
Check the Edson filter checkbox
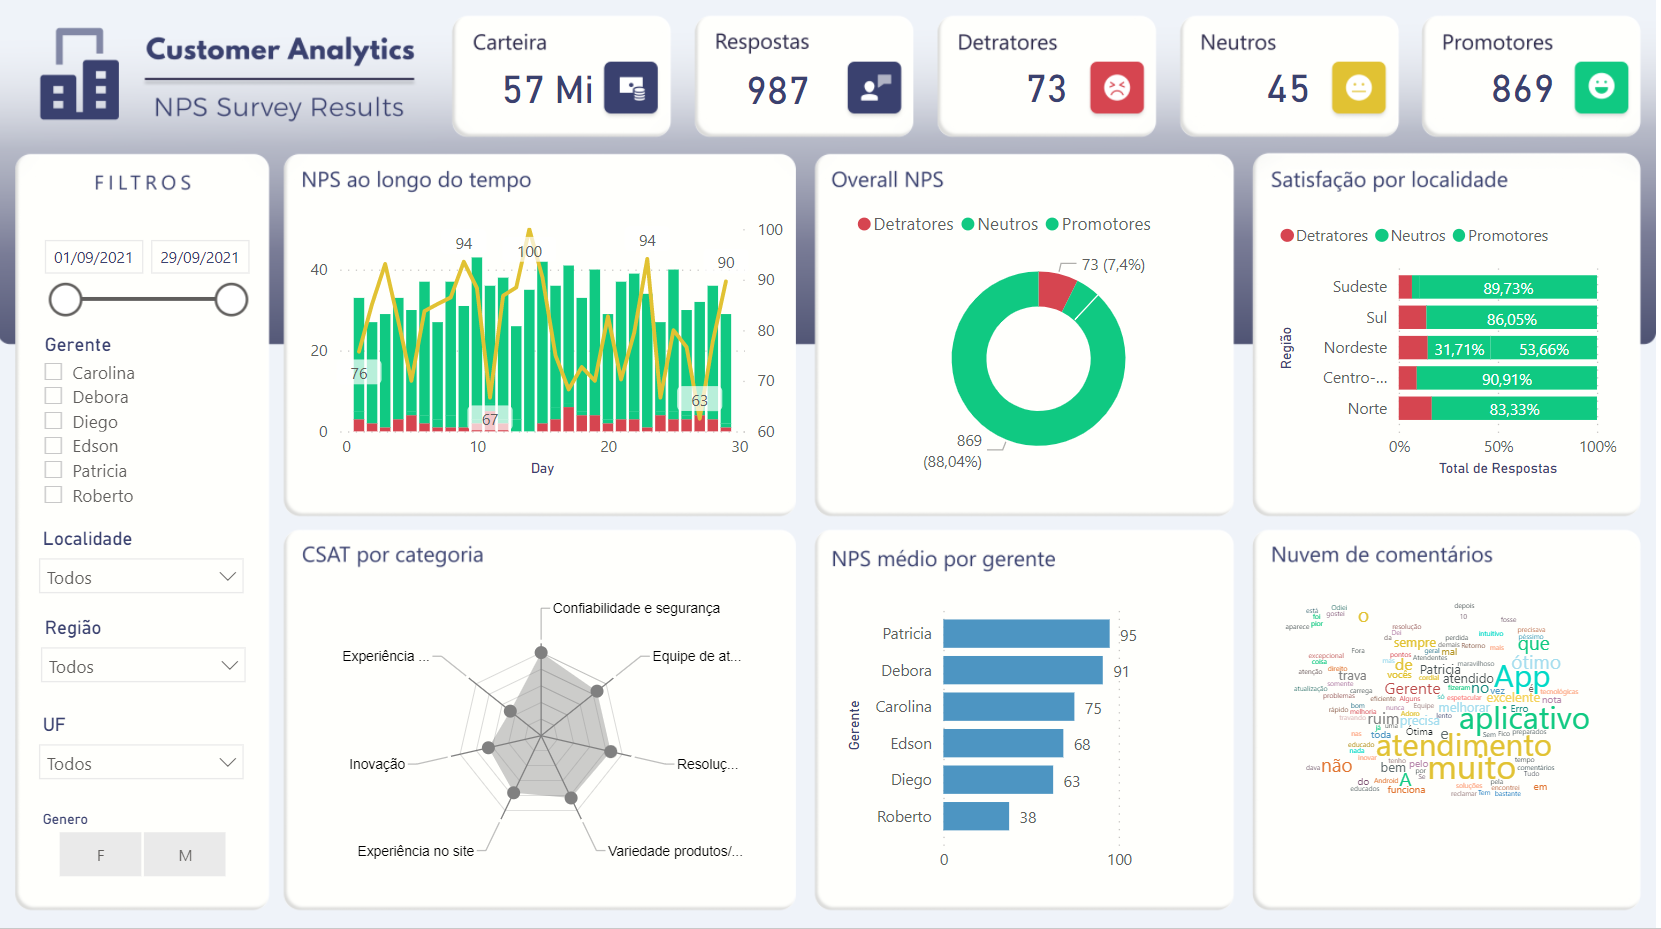tap(53, 445)
